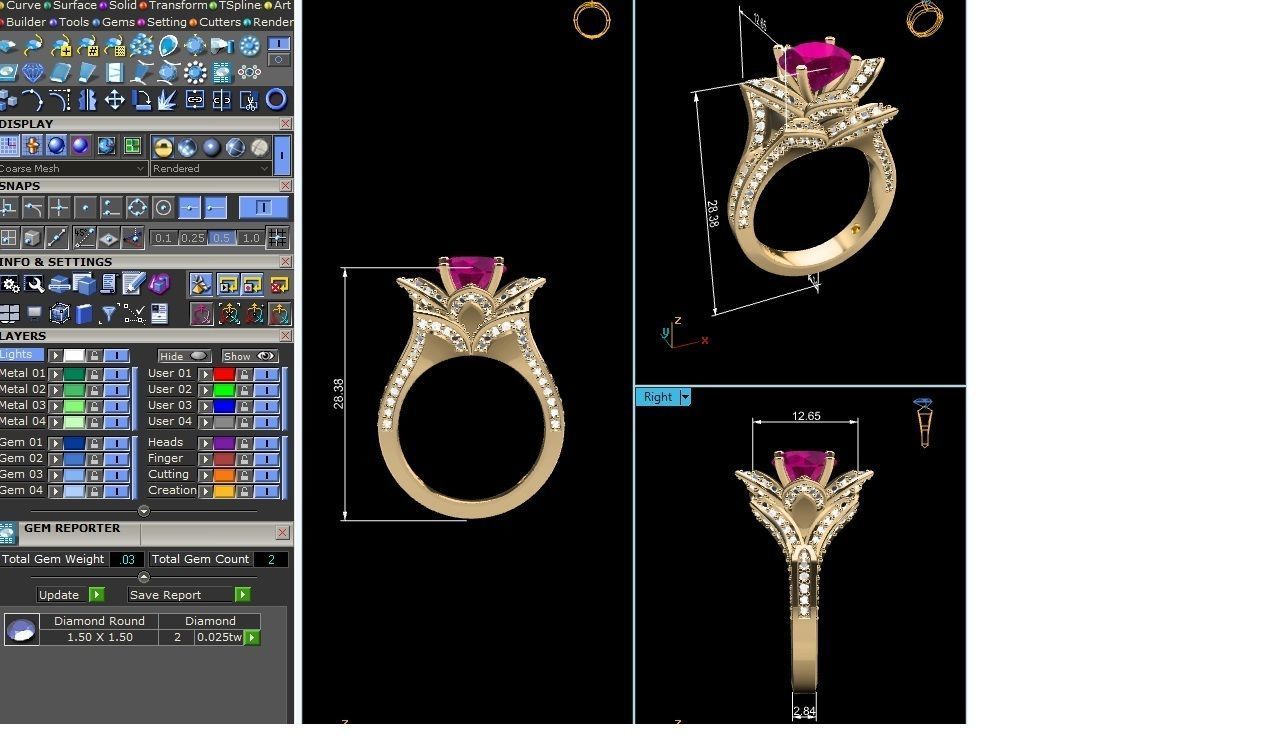The height and width of the screenshot is (753, 1274).
Task: Open the Cutters menu
Action: [219, 22]
